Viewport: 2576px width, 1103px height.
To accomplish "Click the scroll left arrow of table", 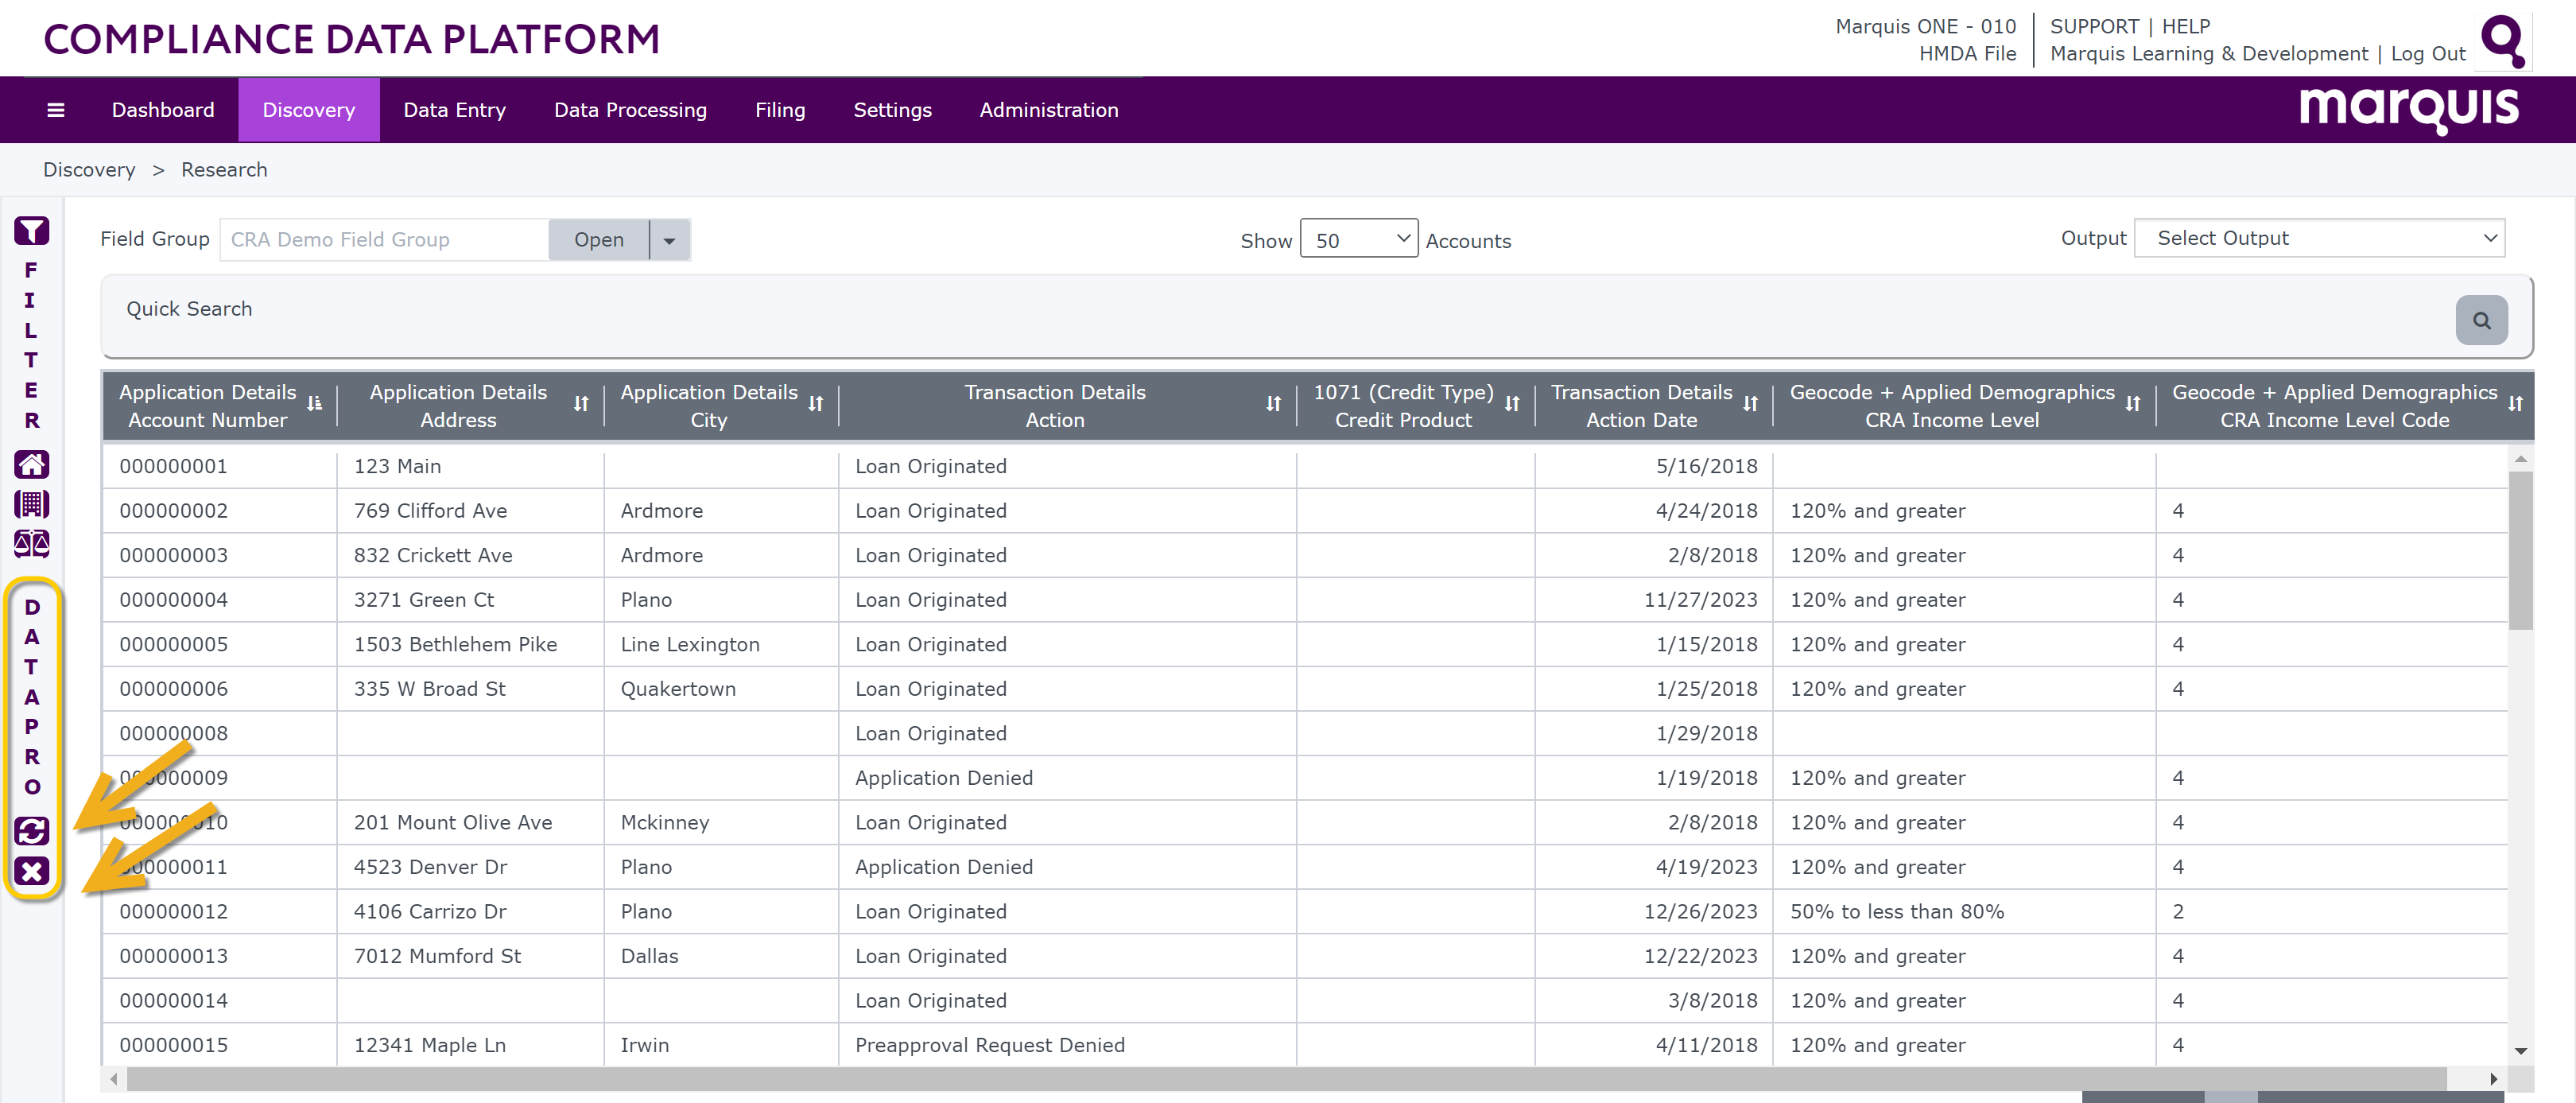I will tap(114, 1079).
